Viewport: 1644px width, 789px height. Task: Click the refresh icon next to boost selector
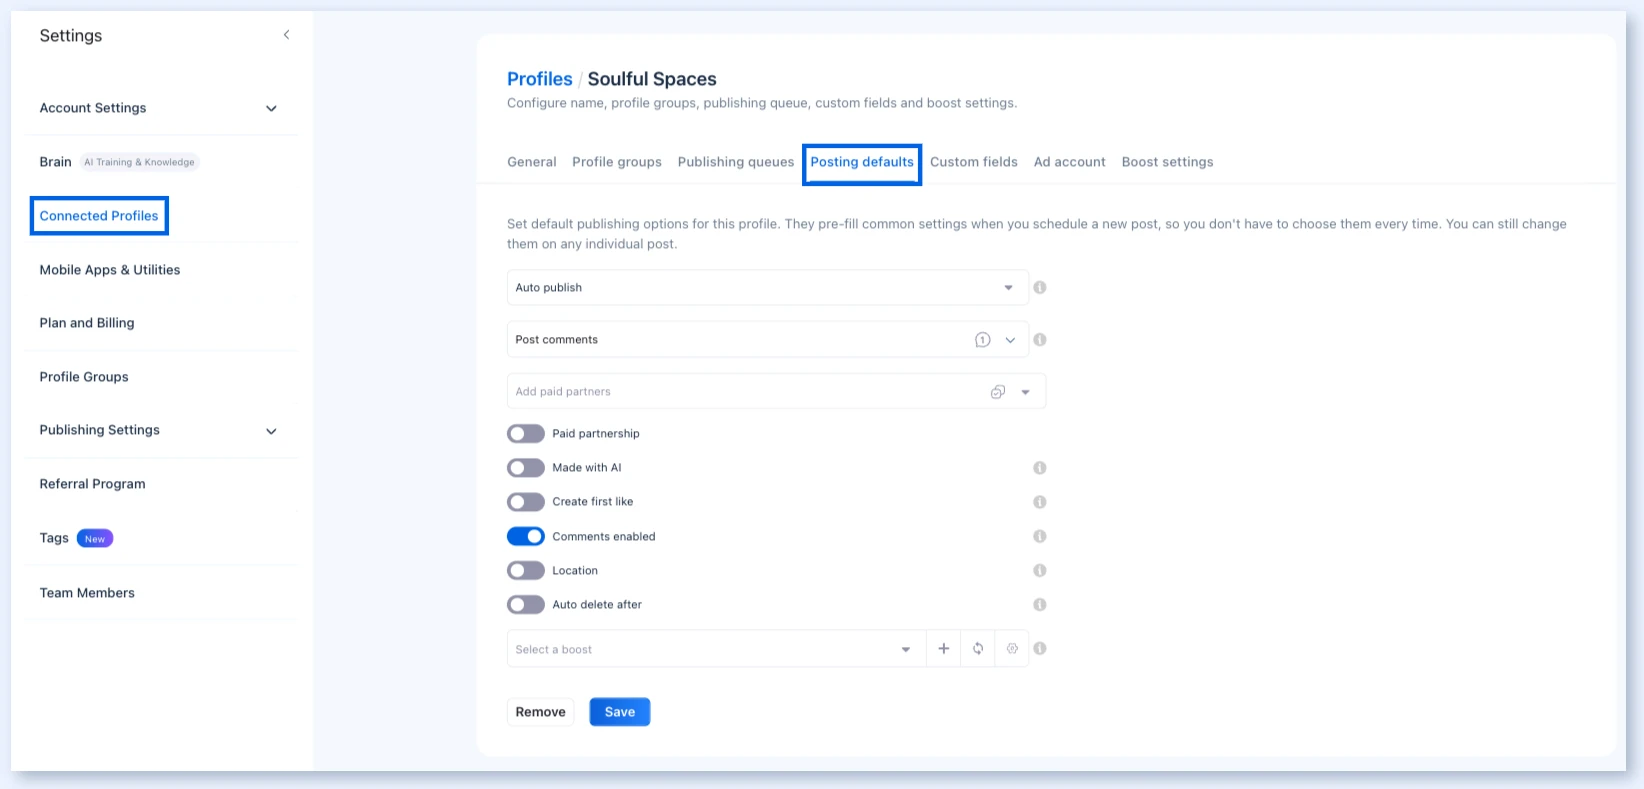point(978,648)
